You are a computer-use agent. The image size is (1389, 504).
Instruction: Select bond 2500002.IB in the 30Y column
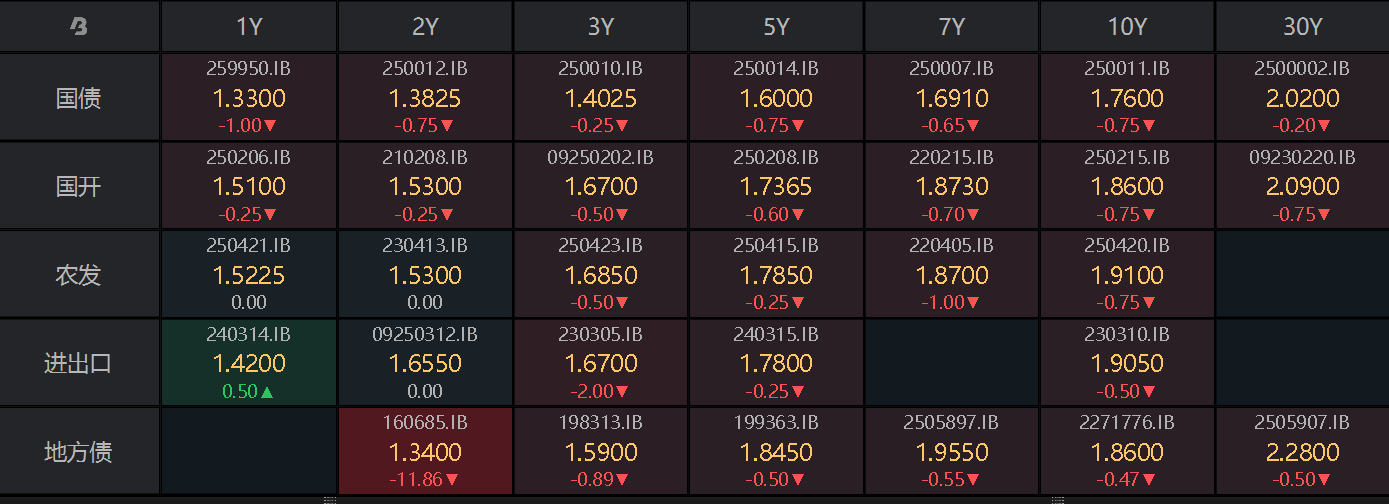(x=1302, y=98)
